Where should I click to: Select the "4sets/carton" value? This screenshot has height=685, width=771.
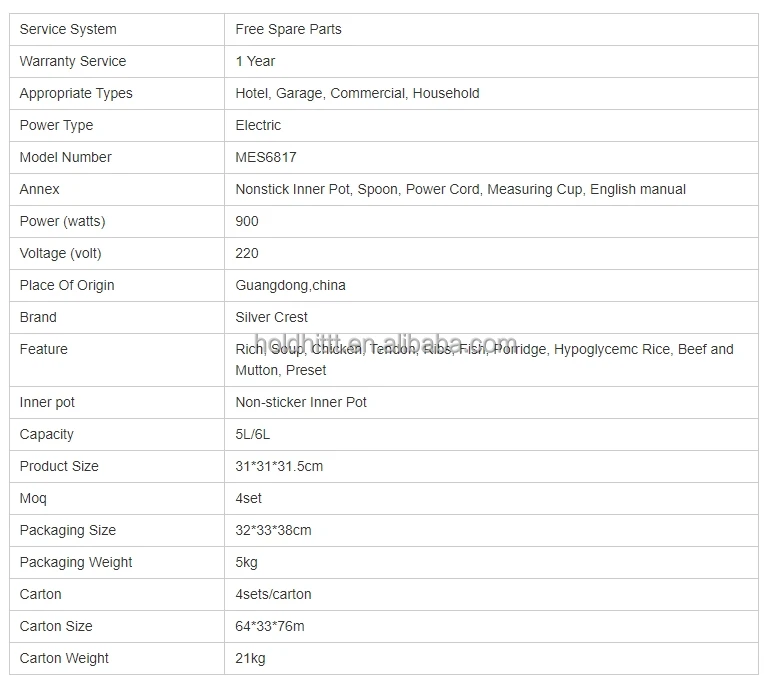273,594
